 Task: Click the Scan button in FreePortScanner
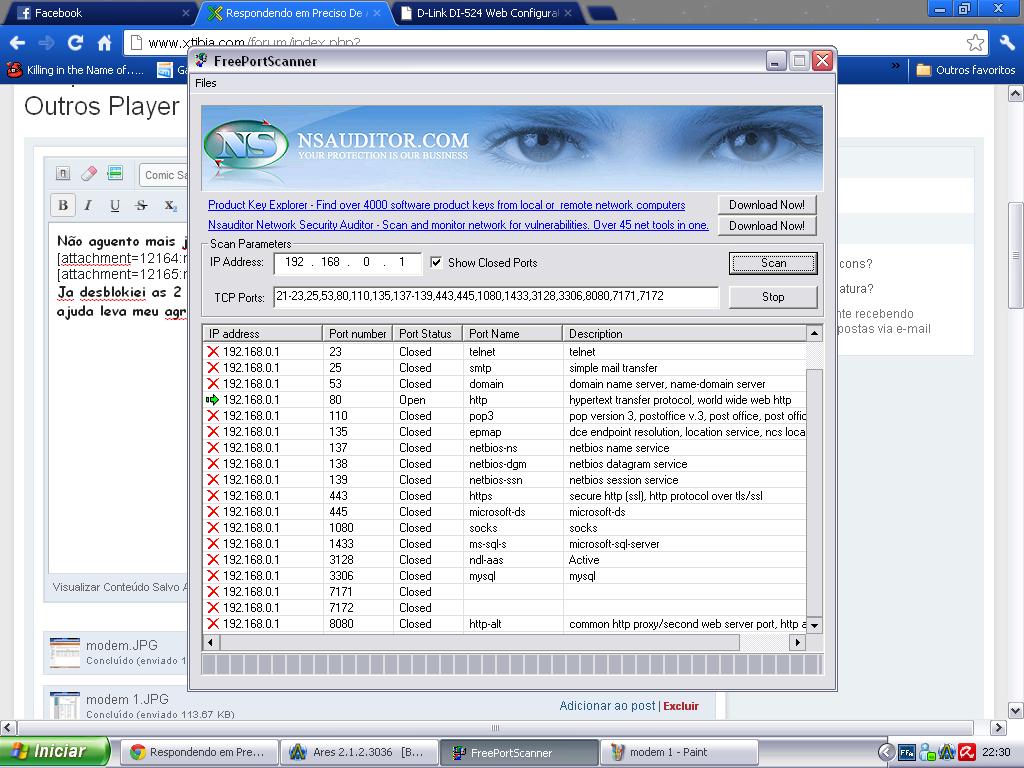tap(773, 263)
